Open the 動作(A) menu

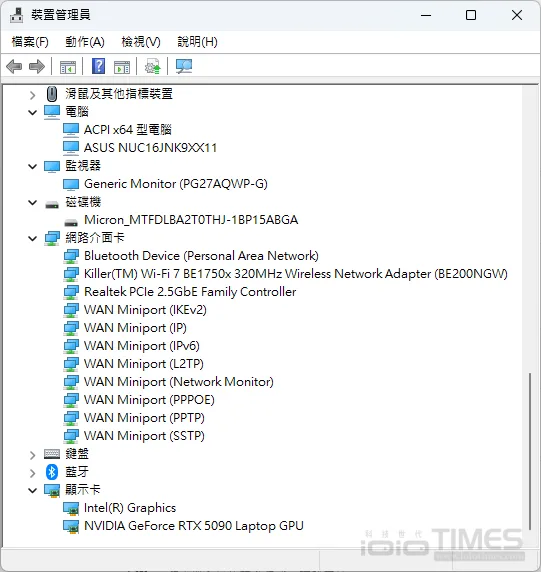coord(85,42)
